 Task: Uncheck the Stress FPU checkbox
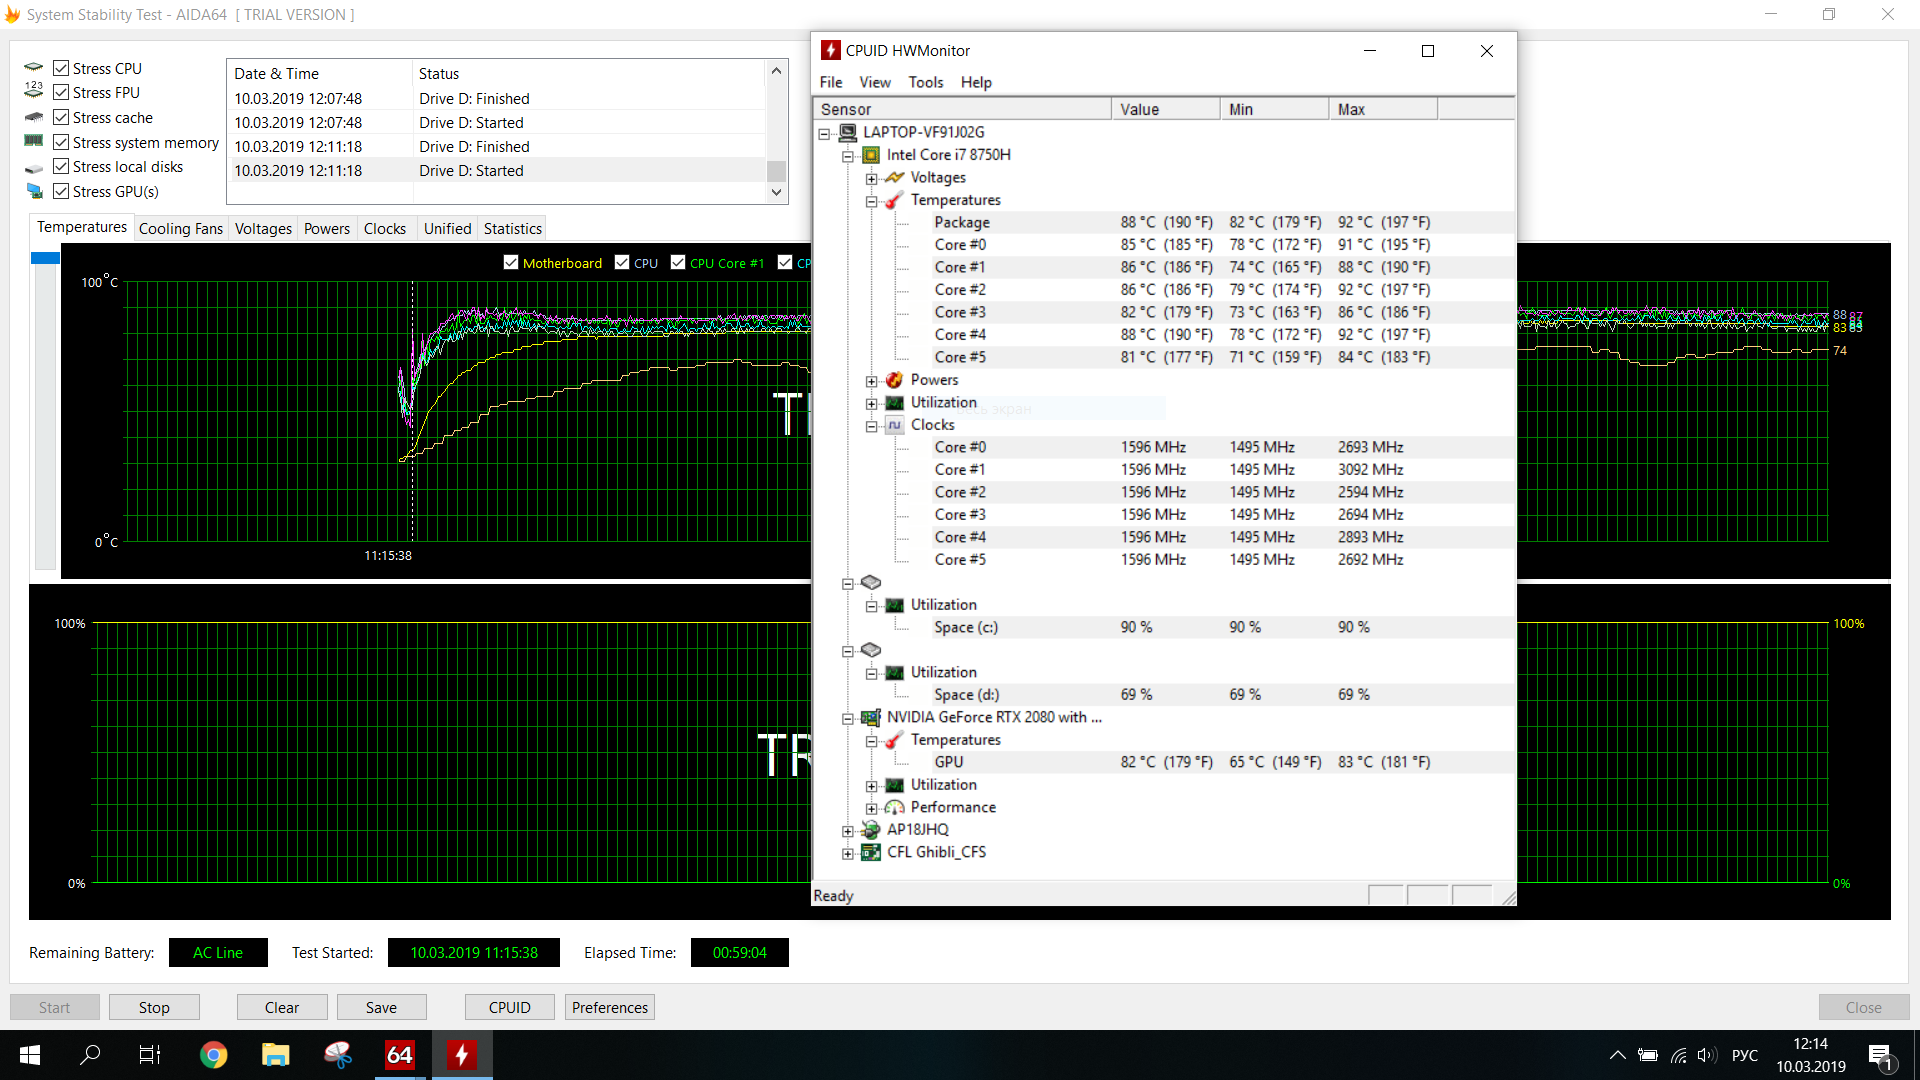click(x=61, y=93)
